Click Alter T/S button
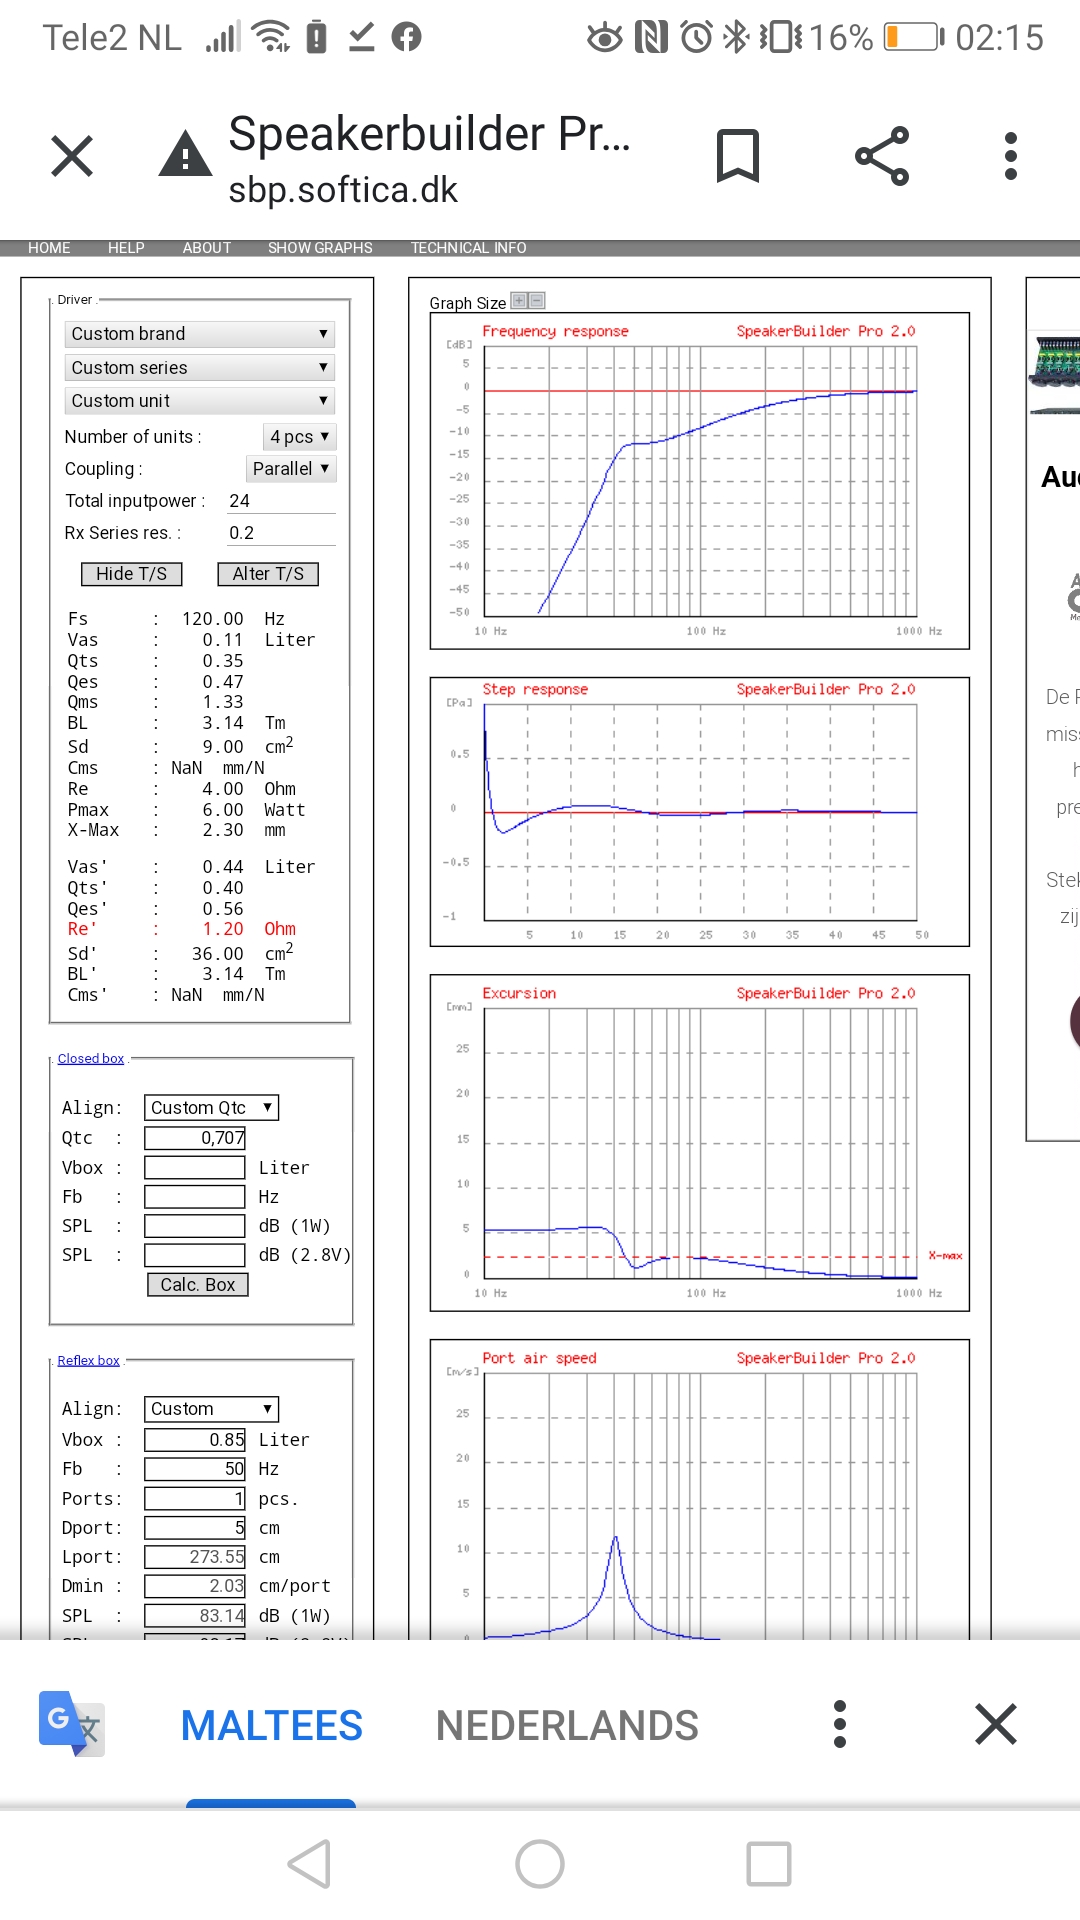The width and height of the screenshot is (1080, 1920). point(268,574)
